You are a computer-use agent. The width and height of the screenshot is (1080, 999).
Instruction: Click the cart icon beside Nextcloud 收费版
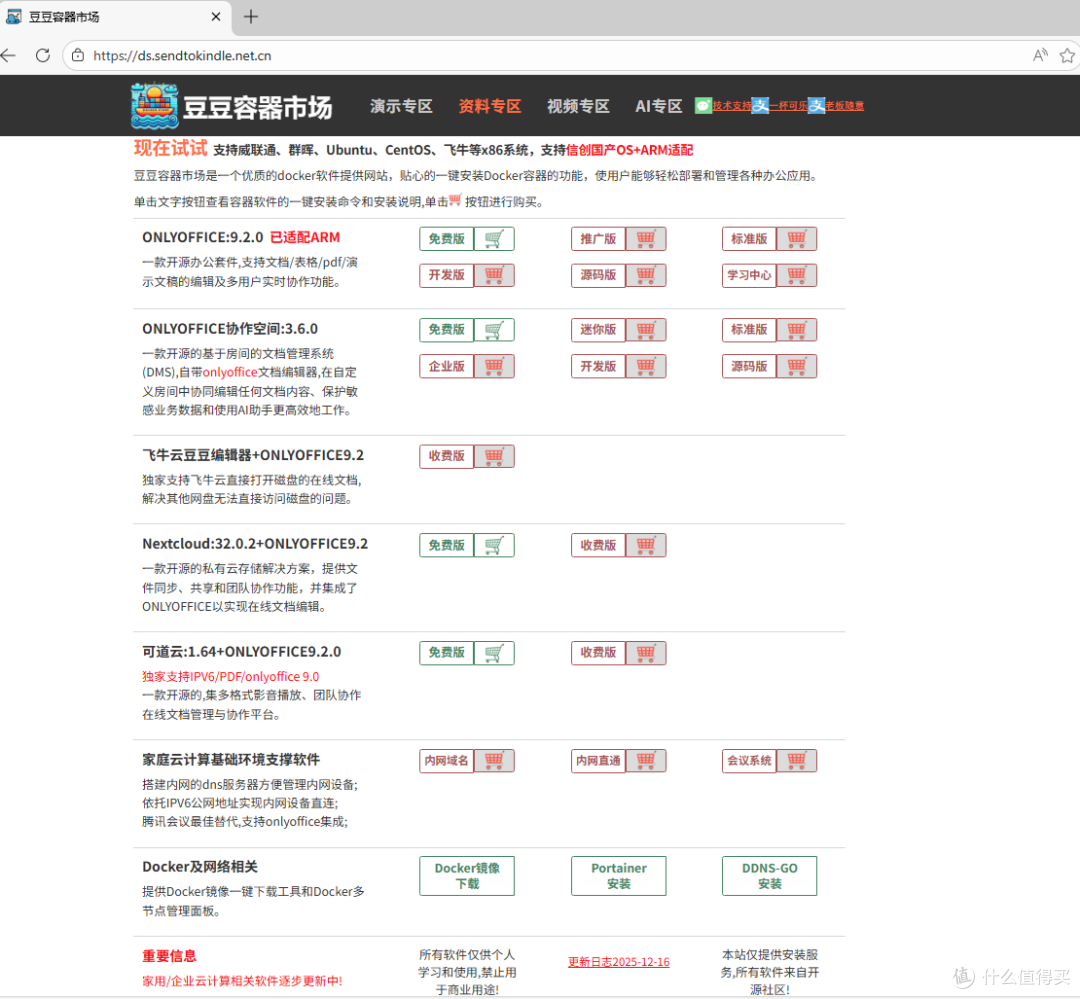click(645, 546)
